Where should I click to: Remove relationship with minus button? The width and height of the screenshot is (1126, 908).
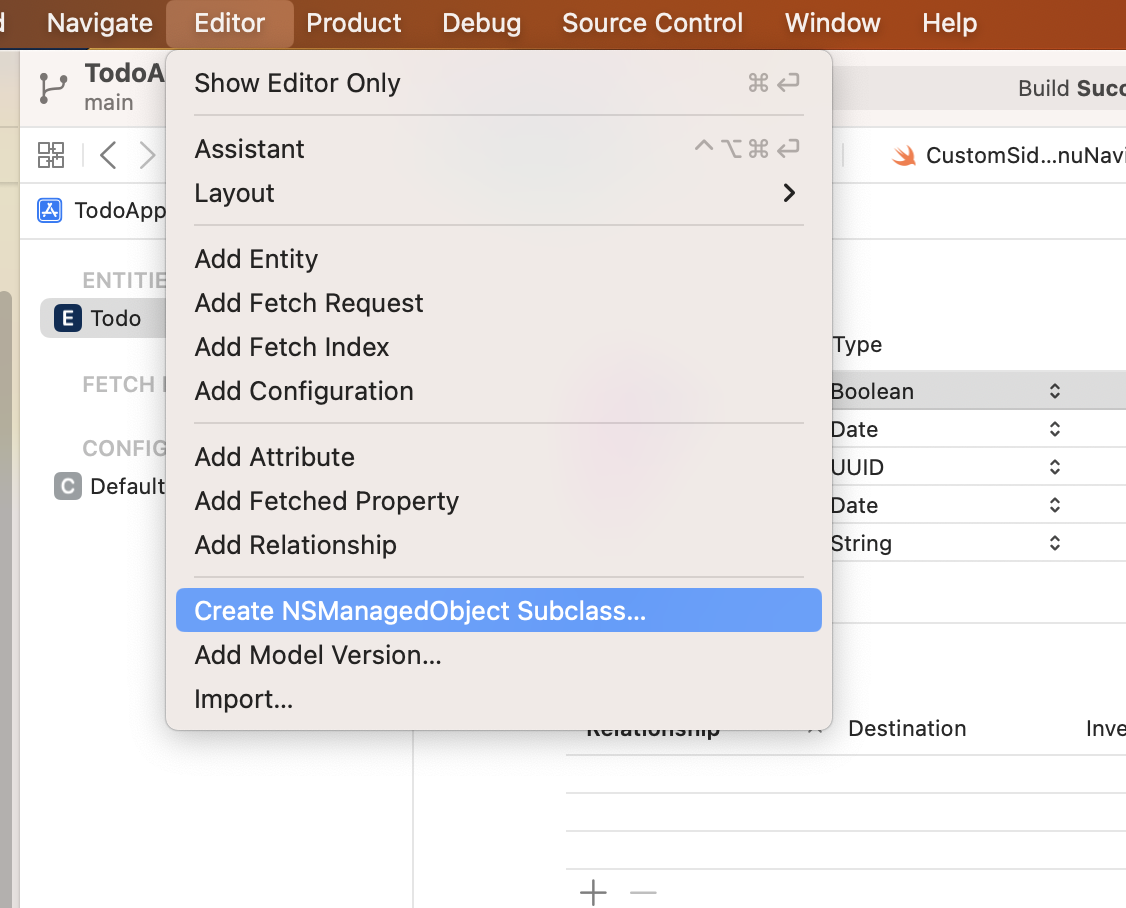pos(643,893)
